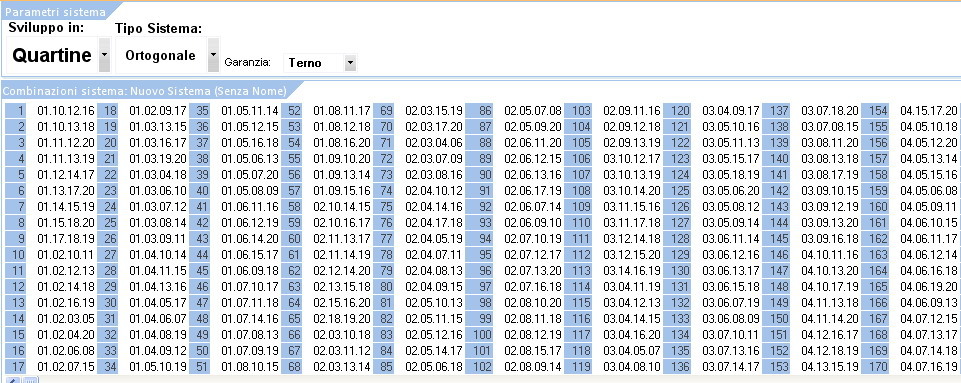Image resolution: width=961 pixels, height=383 pixels.
Task: Click combination 02.03.07.09
Action: click(434, 159)
